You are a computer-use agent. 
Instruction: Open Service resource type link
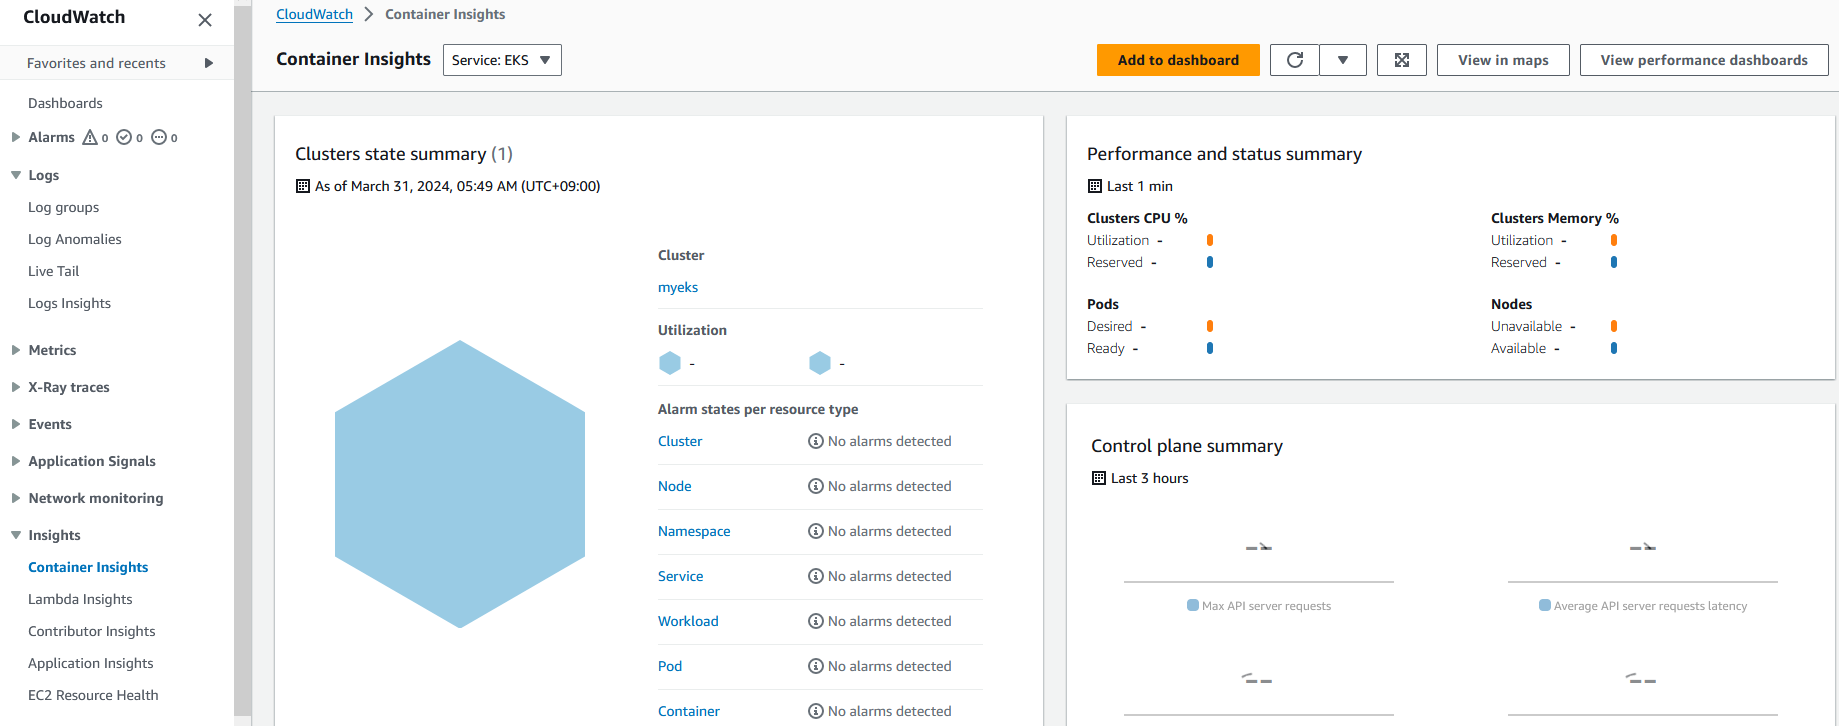coord(681,576)
